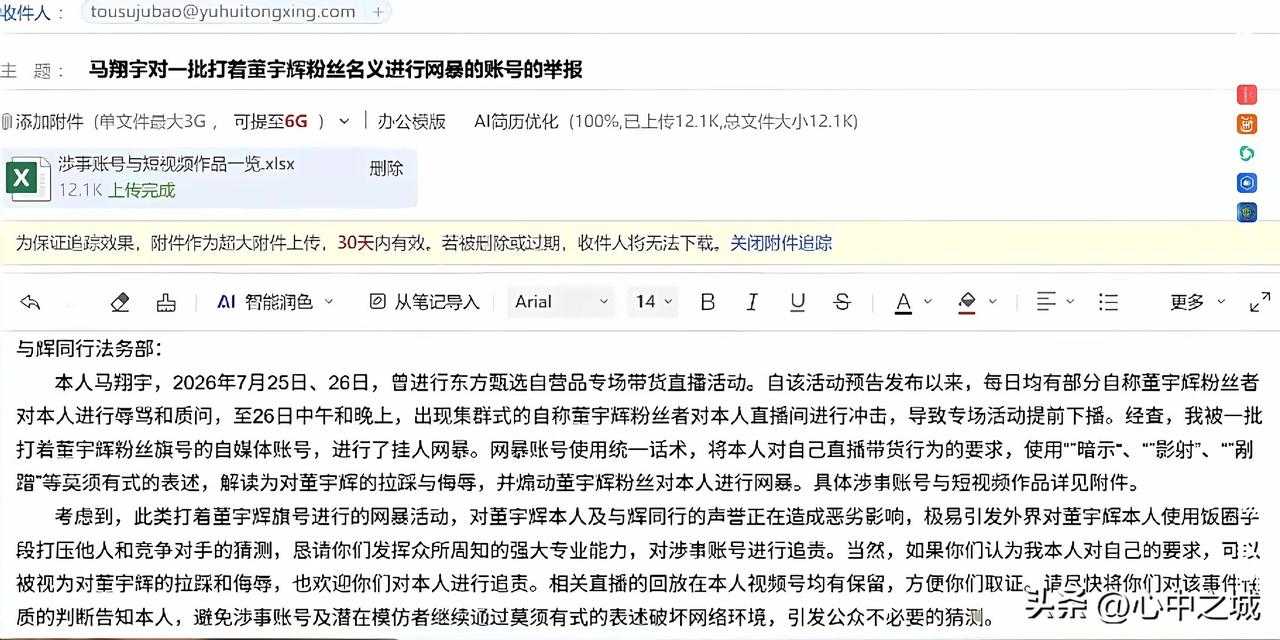Open the Arial font family dropdown
1280x640 pixels.
pyautogui.click(x=561, y=302)
